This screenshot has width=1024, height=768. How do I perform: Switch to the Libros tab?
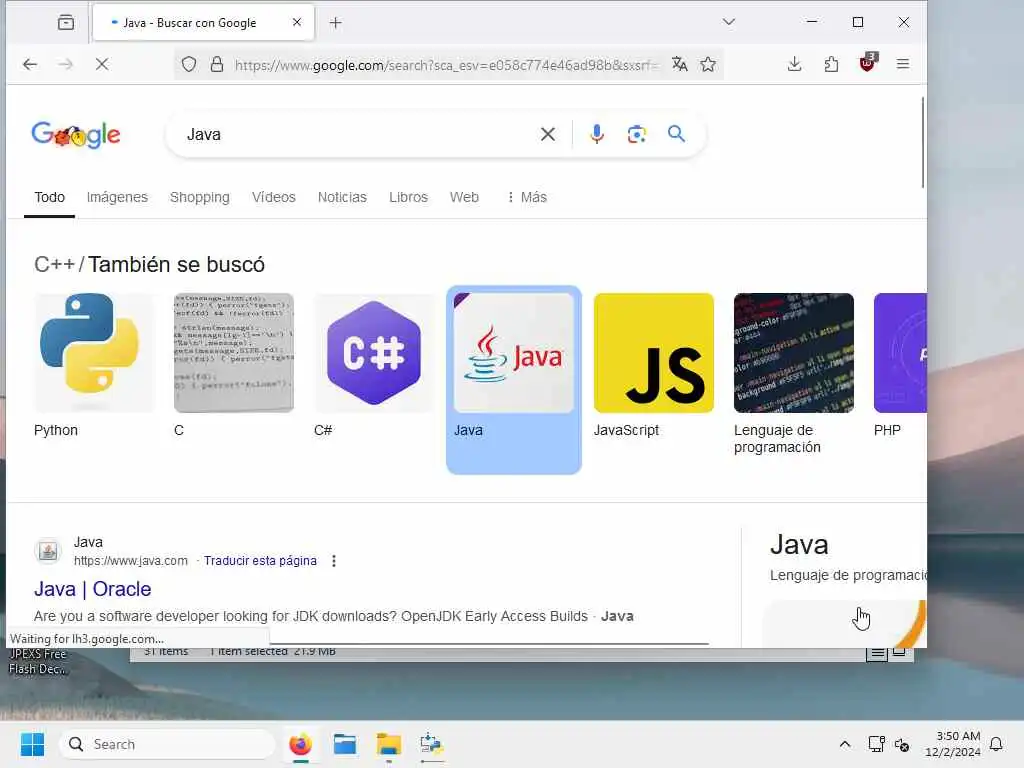coord(408,197)
